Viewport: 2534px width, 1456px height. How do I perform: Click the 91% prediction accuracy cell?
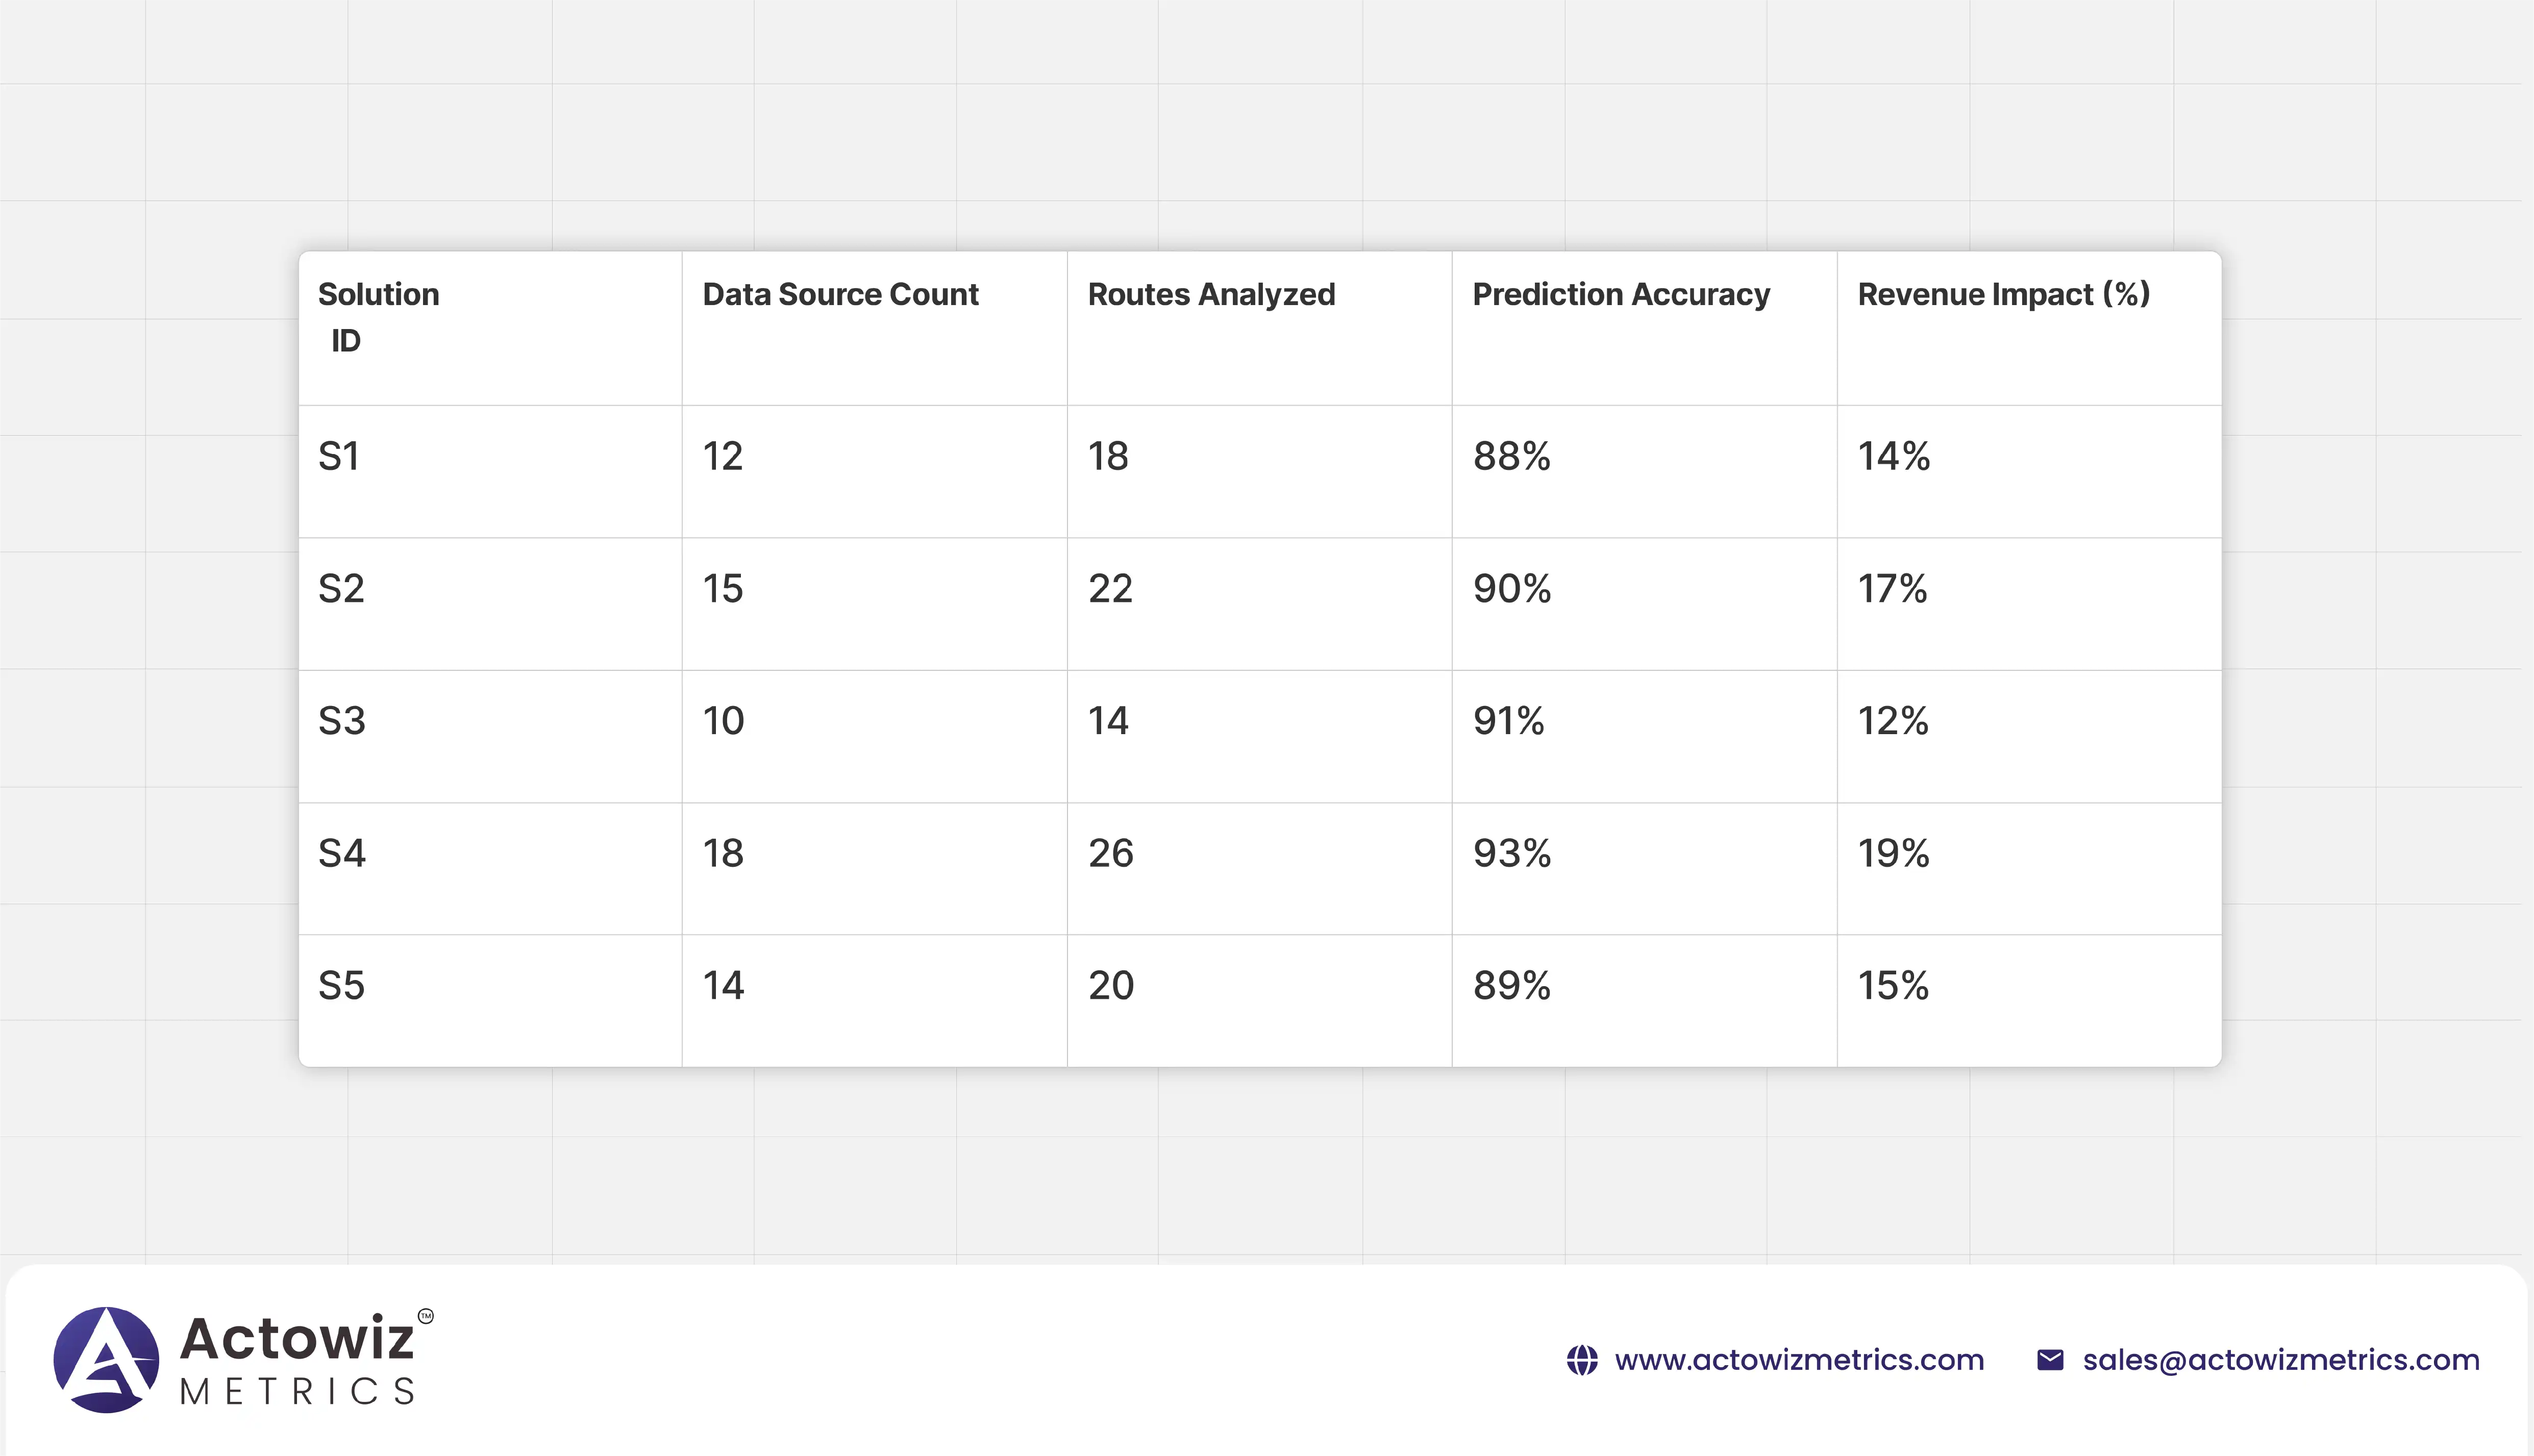pos(1508,721)
